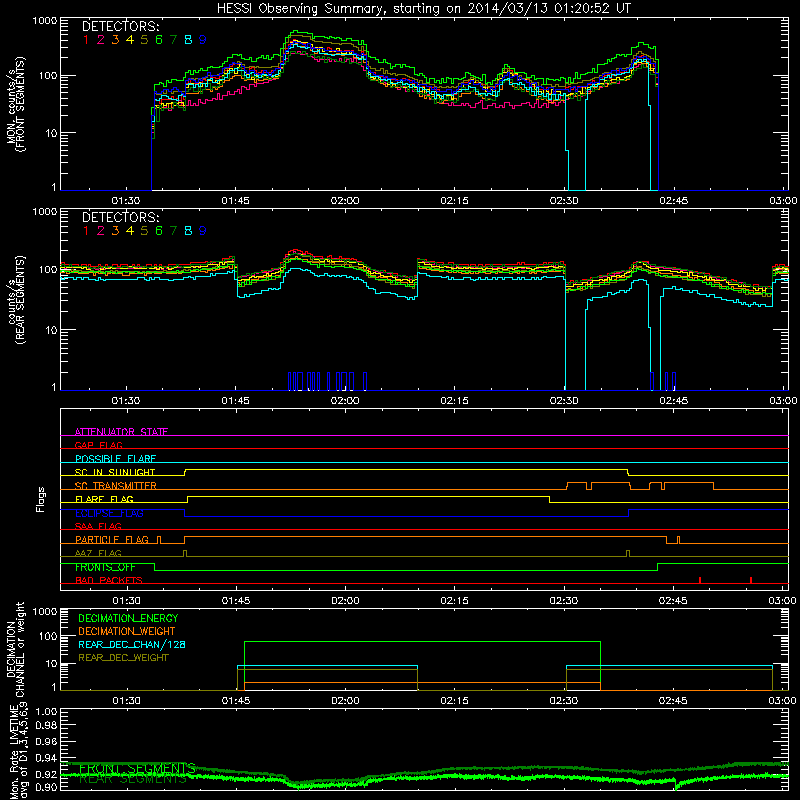The height and width of the screenshot is (800, 800).
Task: Click the AAZ FLAG label
Action: (x=98, y=553)
